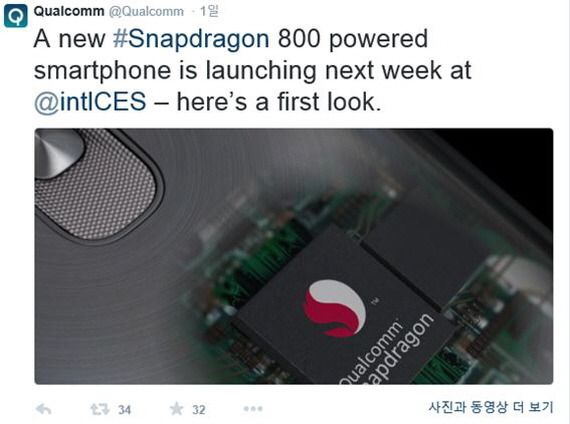View the favorite count 32
This screenshot has height=424, width=570.
(198, 410)
